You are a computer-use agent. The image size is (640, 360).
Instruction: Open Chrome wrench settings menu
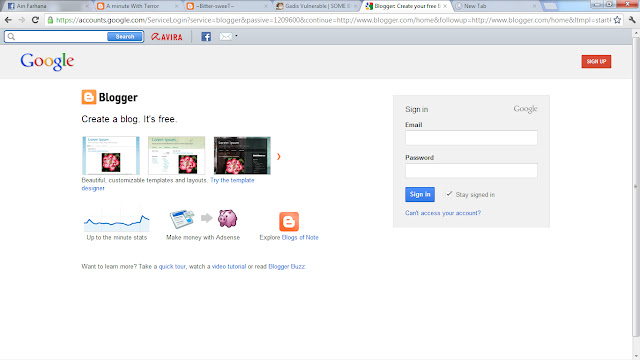click(x=632, y=20)
